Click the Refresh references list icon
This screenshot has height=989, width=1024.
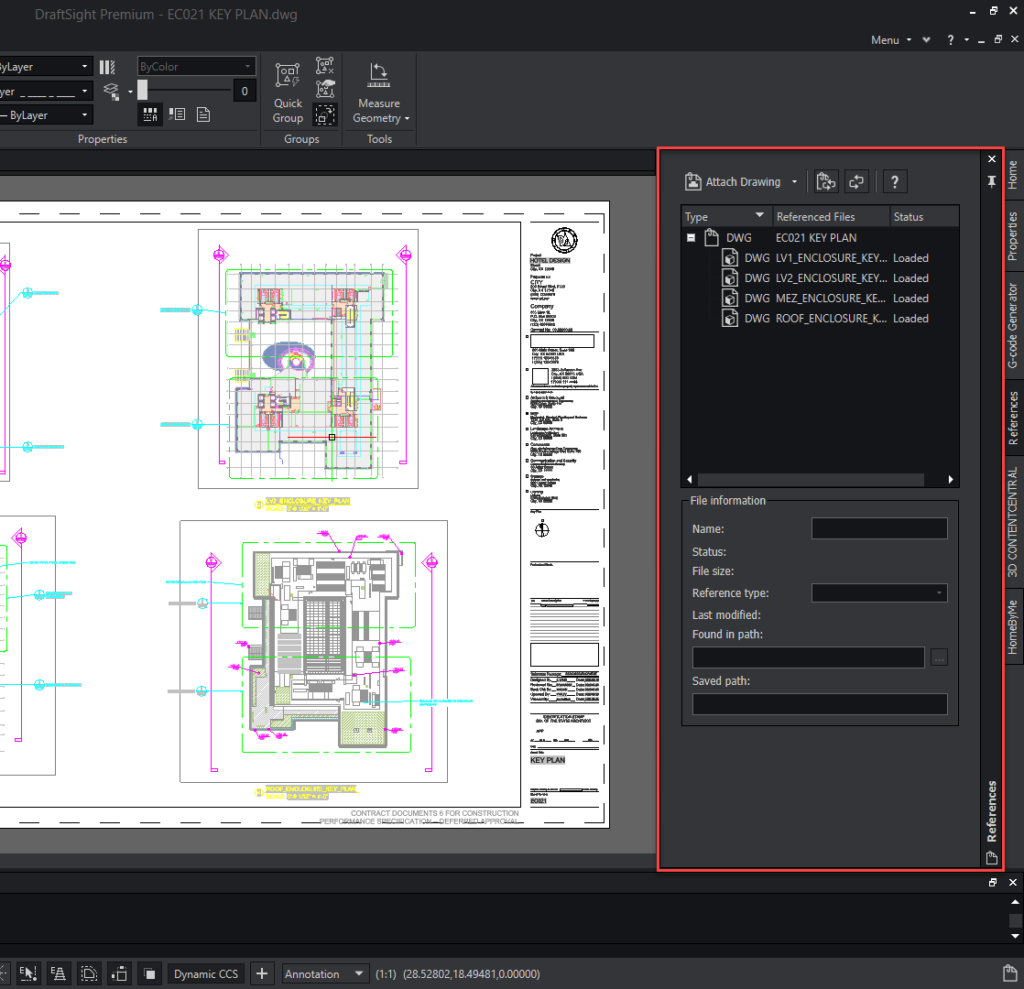pos(856,181)
